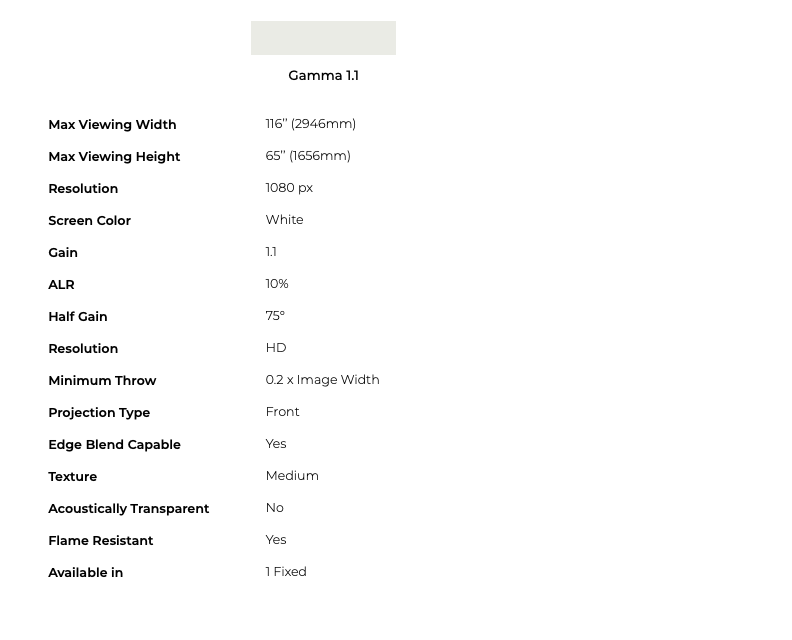The width and height of the screenshot is (792, 640).
Task: Click the 75° half gain value
Action: (x=275, y=316)
